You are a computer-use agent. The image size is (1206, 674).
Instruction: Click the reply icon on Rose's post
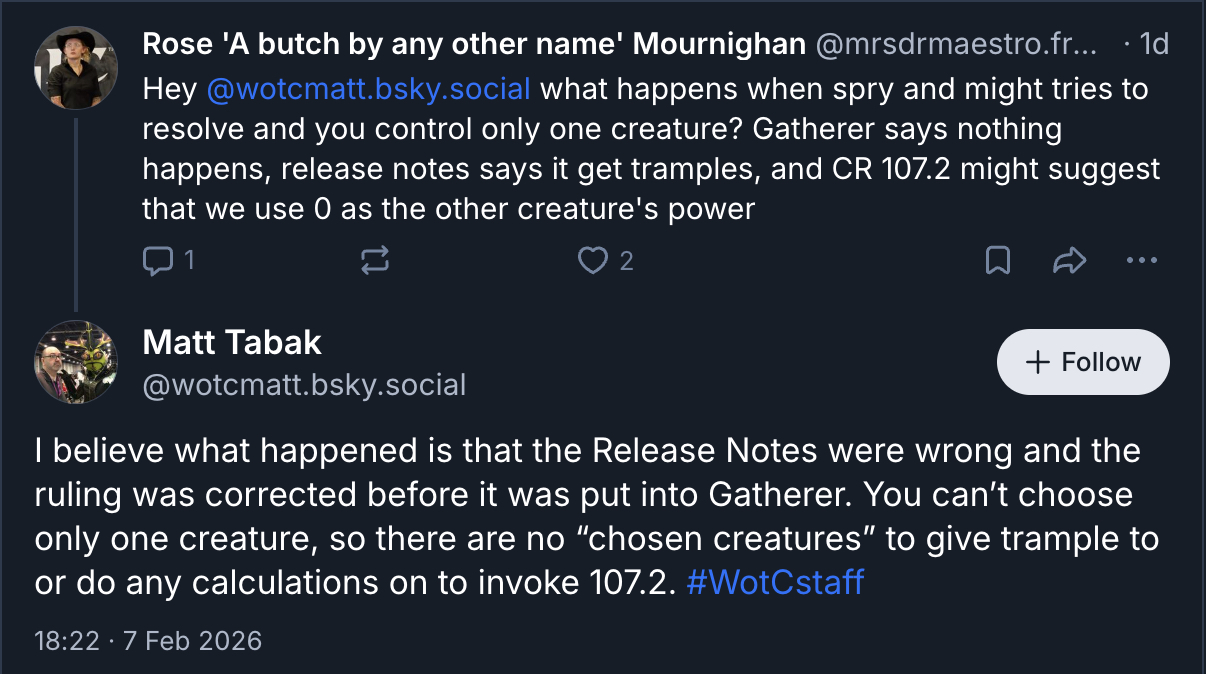click(x=158, y=261)
